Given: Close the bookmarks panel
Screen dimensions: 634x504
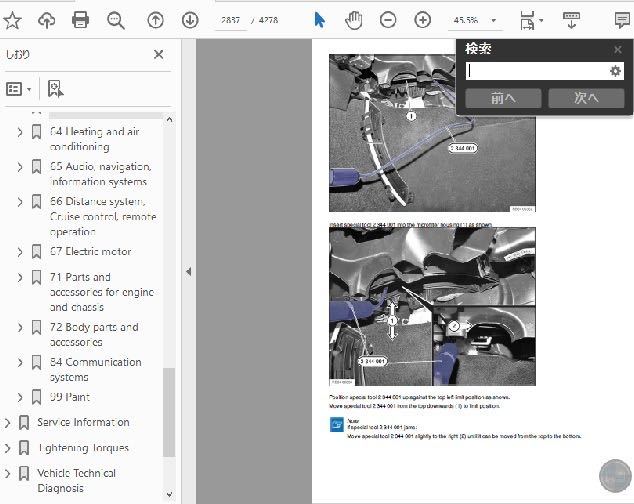Looking at the screenshot, I should pos(158,54).
